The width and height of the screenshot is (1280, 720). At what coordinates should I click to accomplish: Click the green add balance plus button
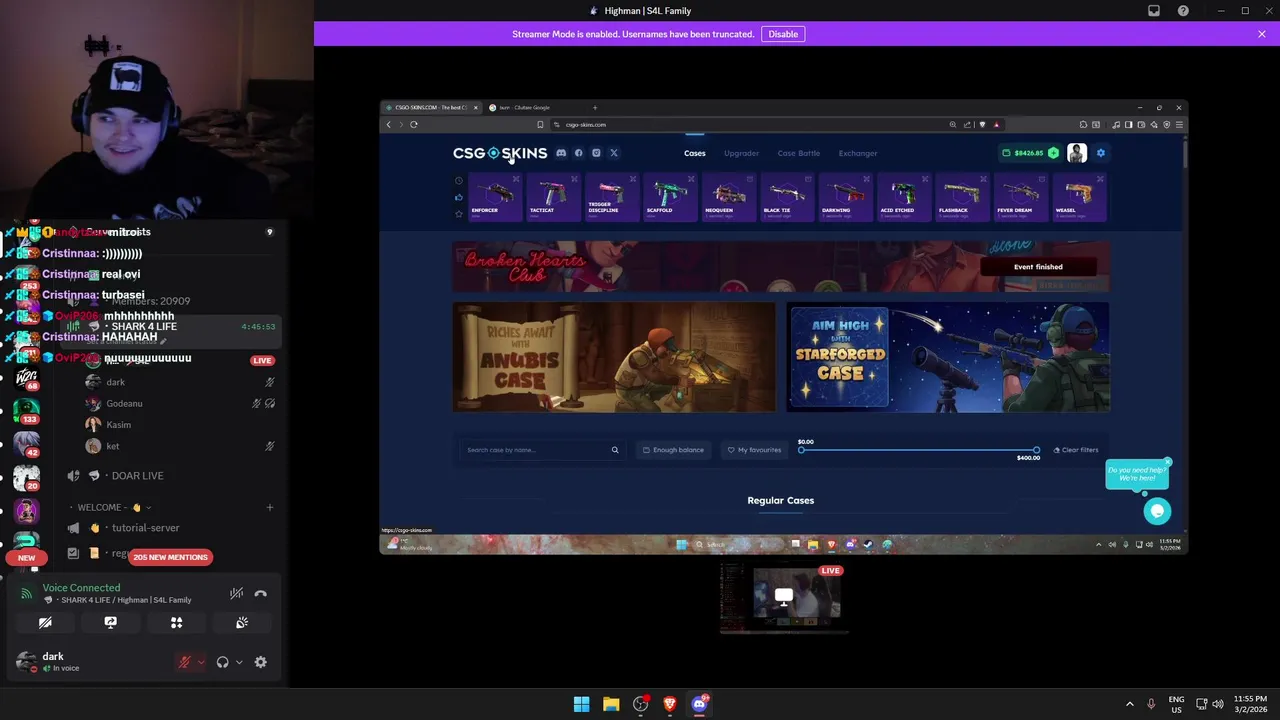pyautogui.click(x=1053, y=153)
